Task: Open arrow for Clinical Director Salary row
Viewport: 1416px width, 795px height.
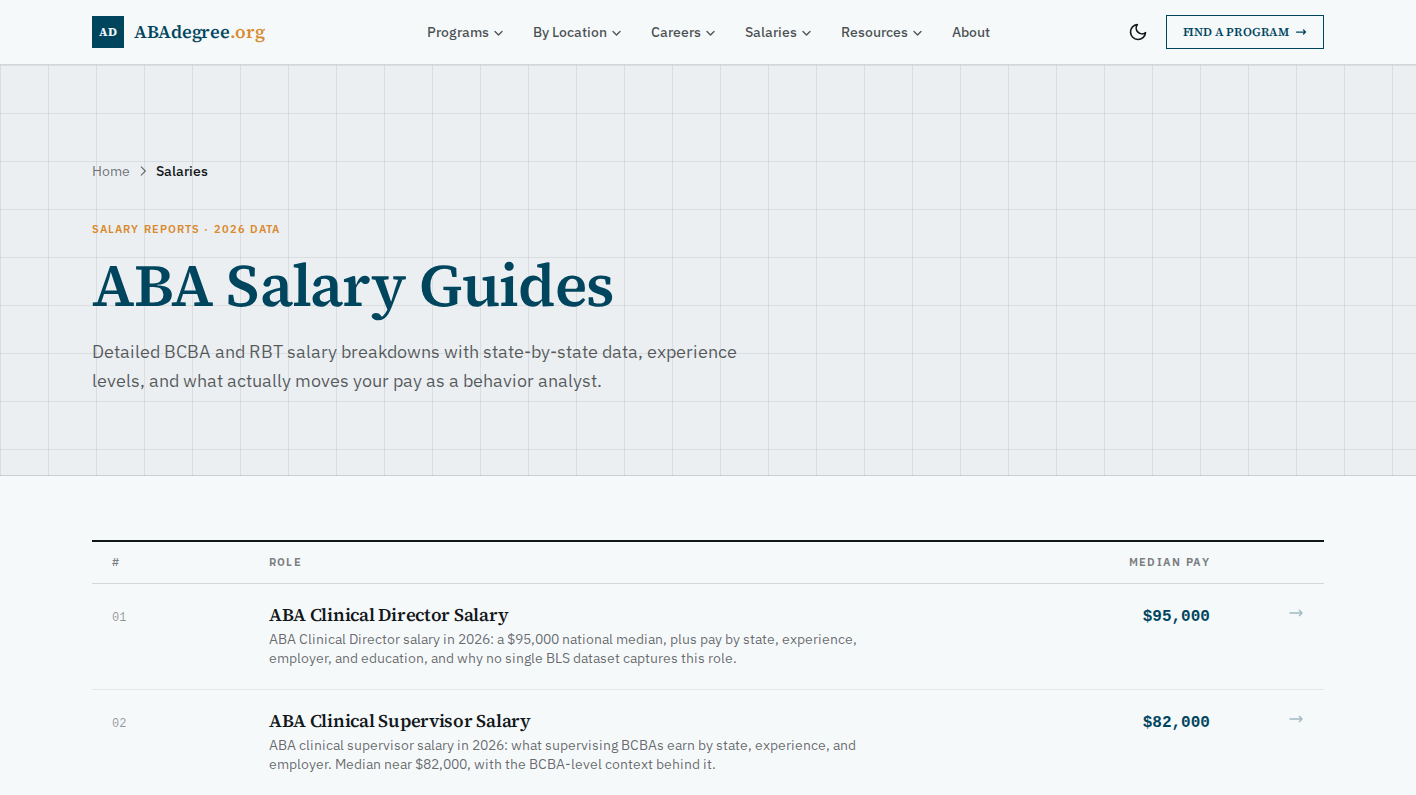Action: point(1296,613)
